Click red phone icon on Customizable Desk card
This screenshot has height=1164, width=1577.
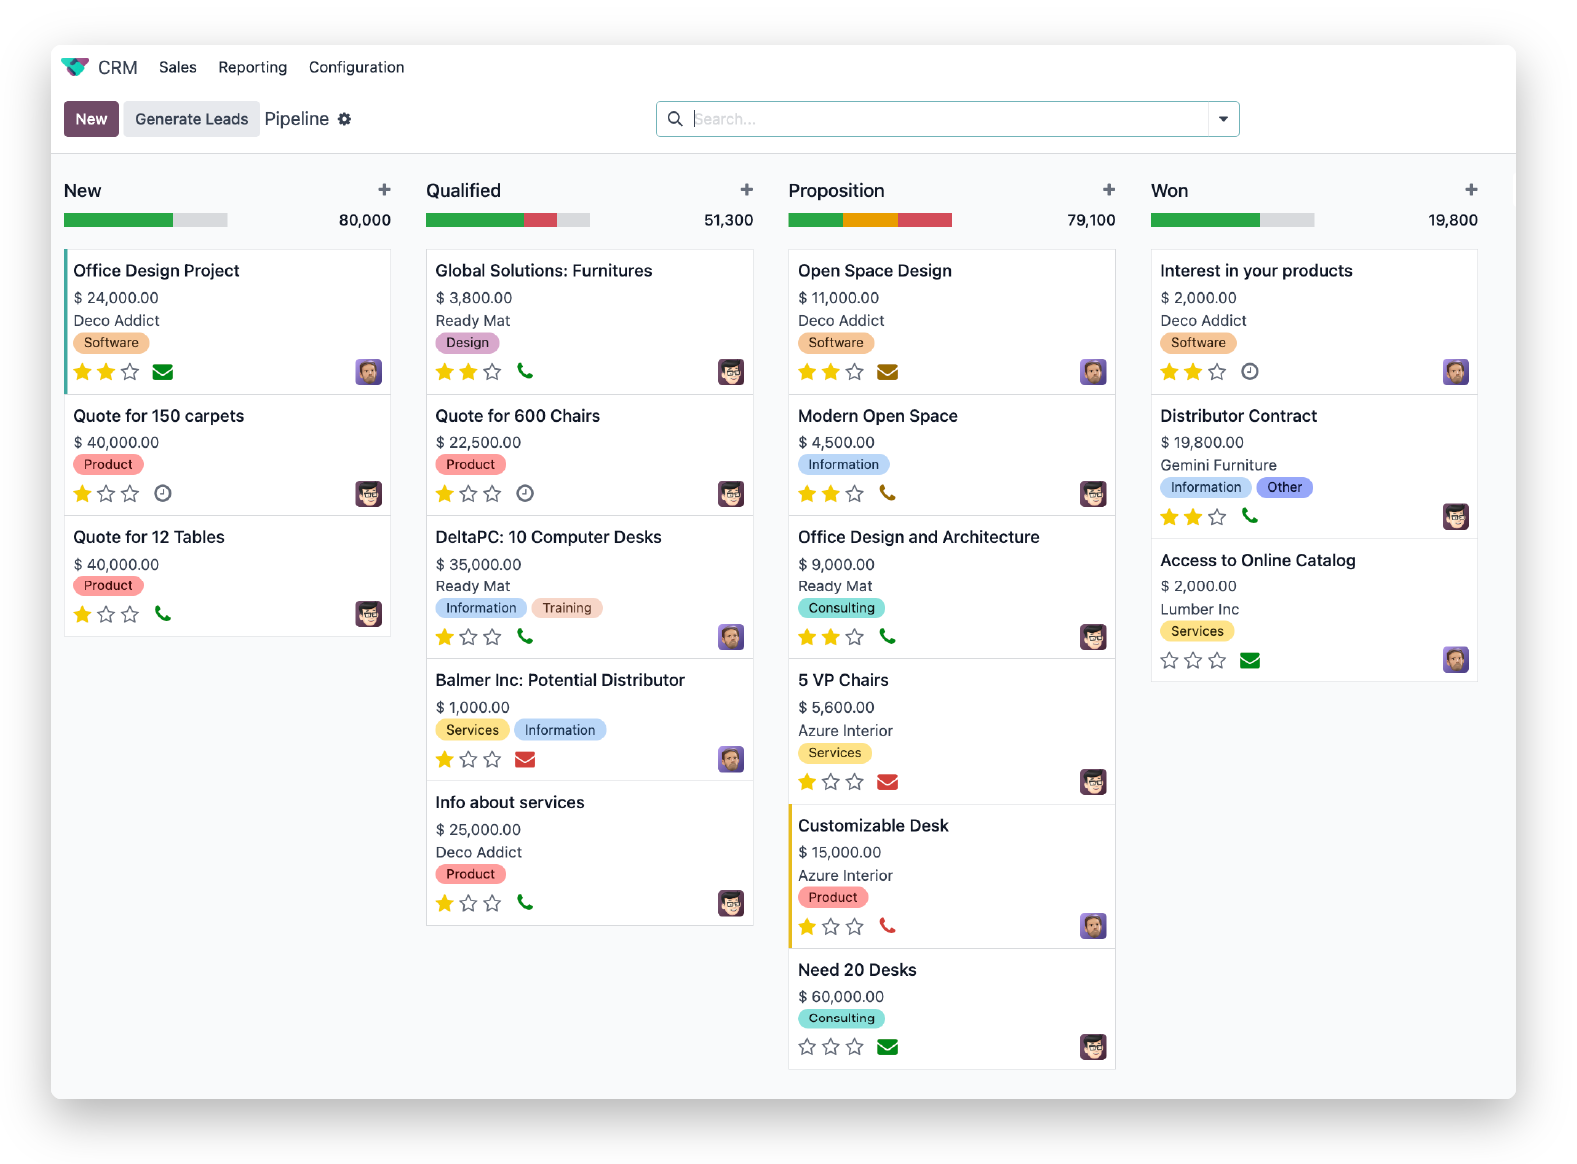tap(887, 926)
